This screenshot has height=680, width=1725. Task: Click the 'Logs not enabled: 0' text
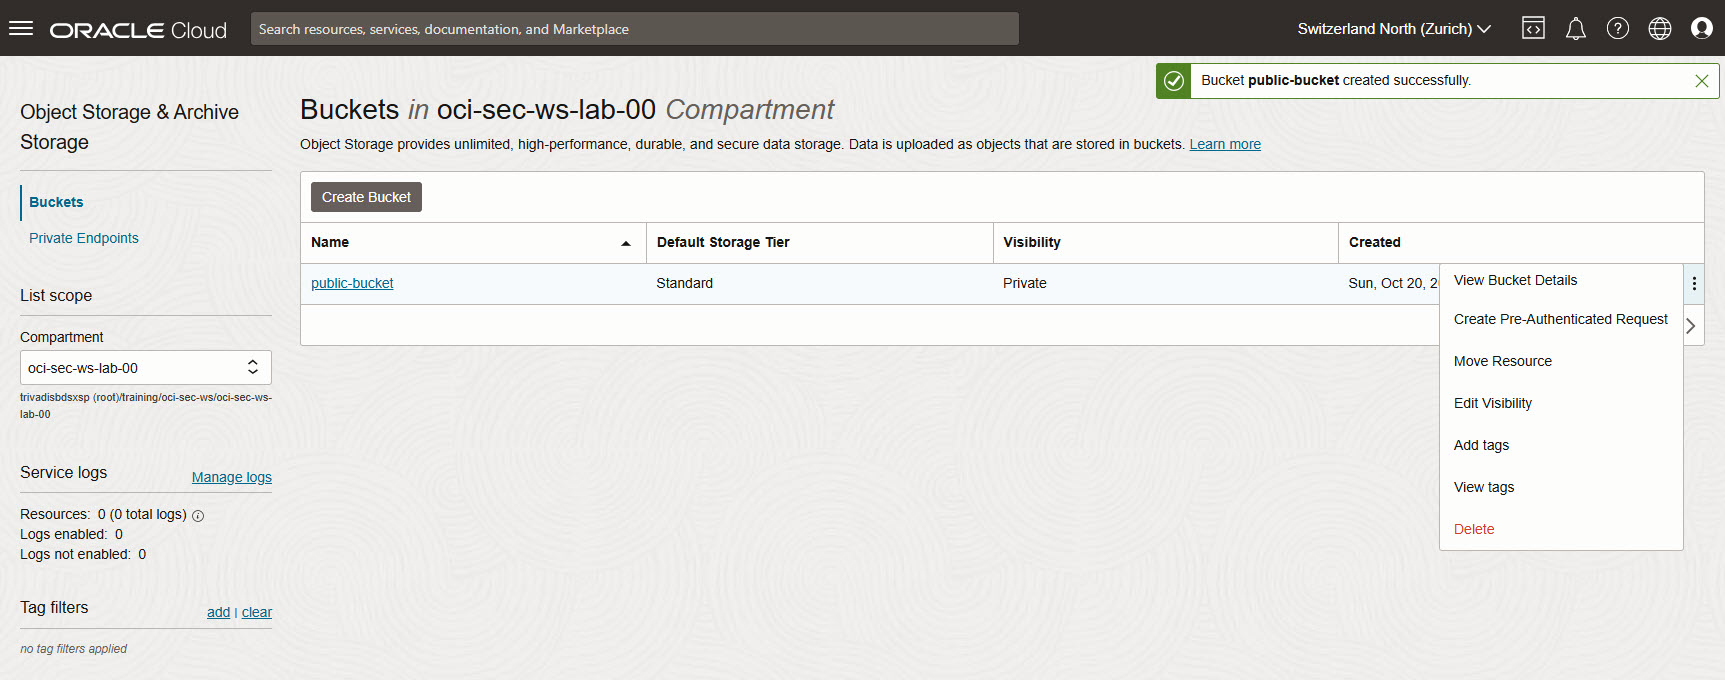83,554
